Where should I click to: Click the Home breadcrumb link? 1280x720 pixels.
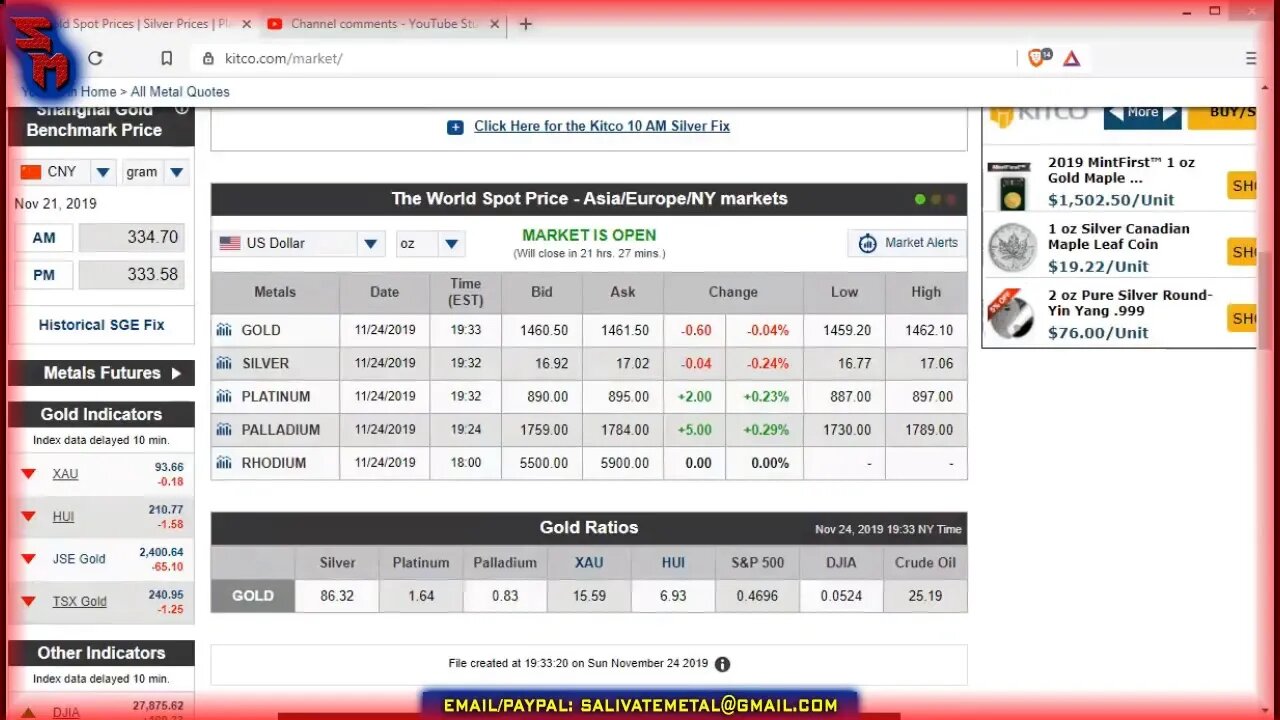pyautogui.click(x=98, y=91)
